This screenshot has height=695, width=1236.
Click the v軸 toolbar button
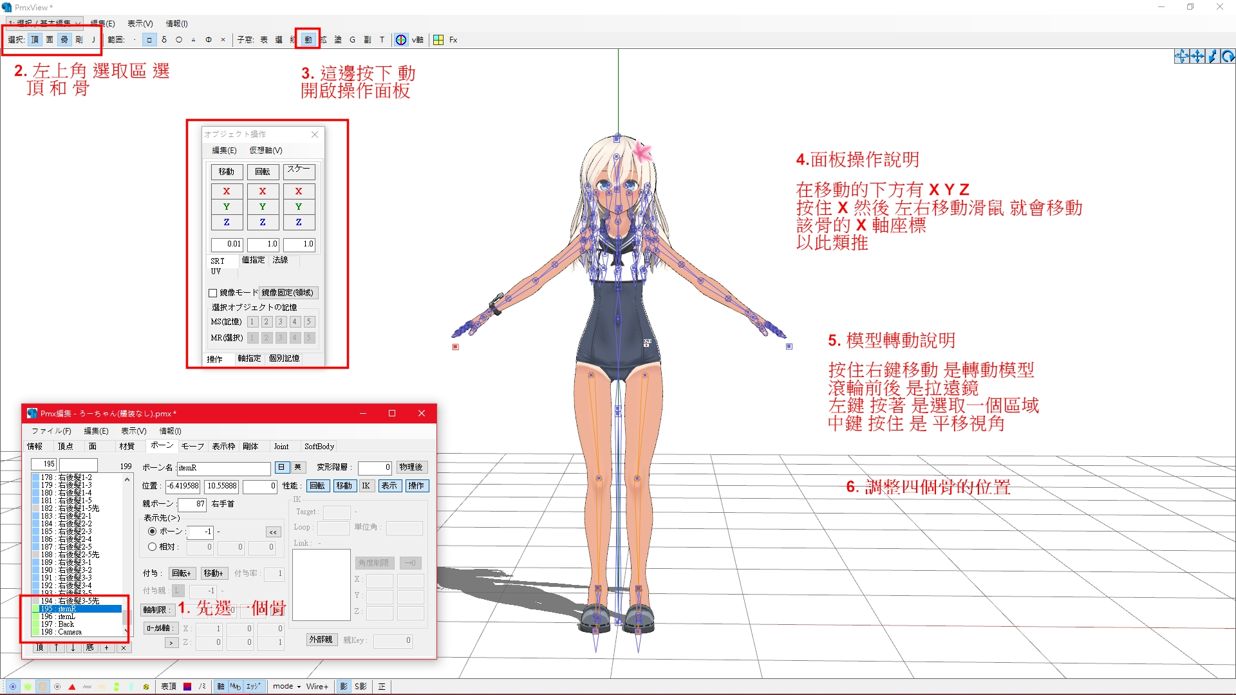click(x=416, y=40)
